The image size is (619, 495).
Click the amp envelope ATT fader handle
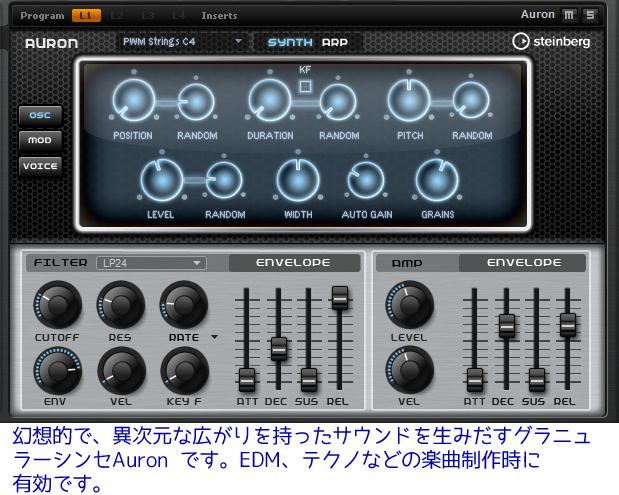(475, 379)
